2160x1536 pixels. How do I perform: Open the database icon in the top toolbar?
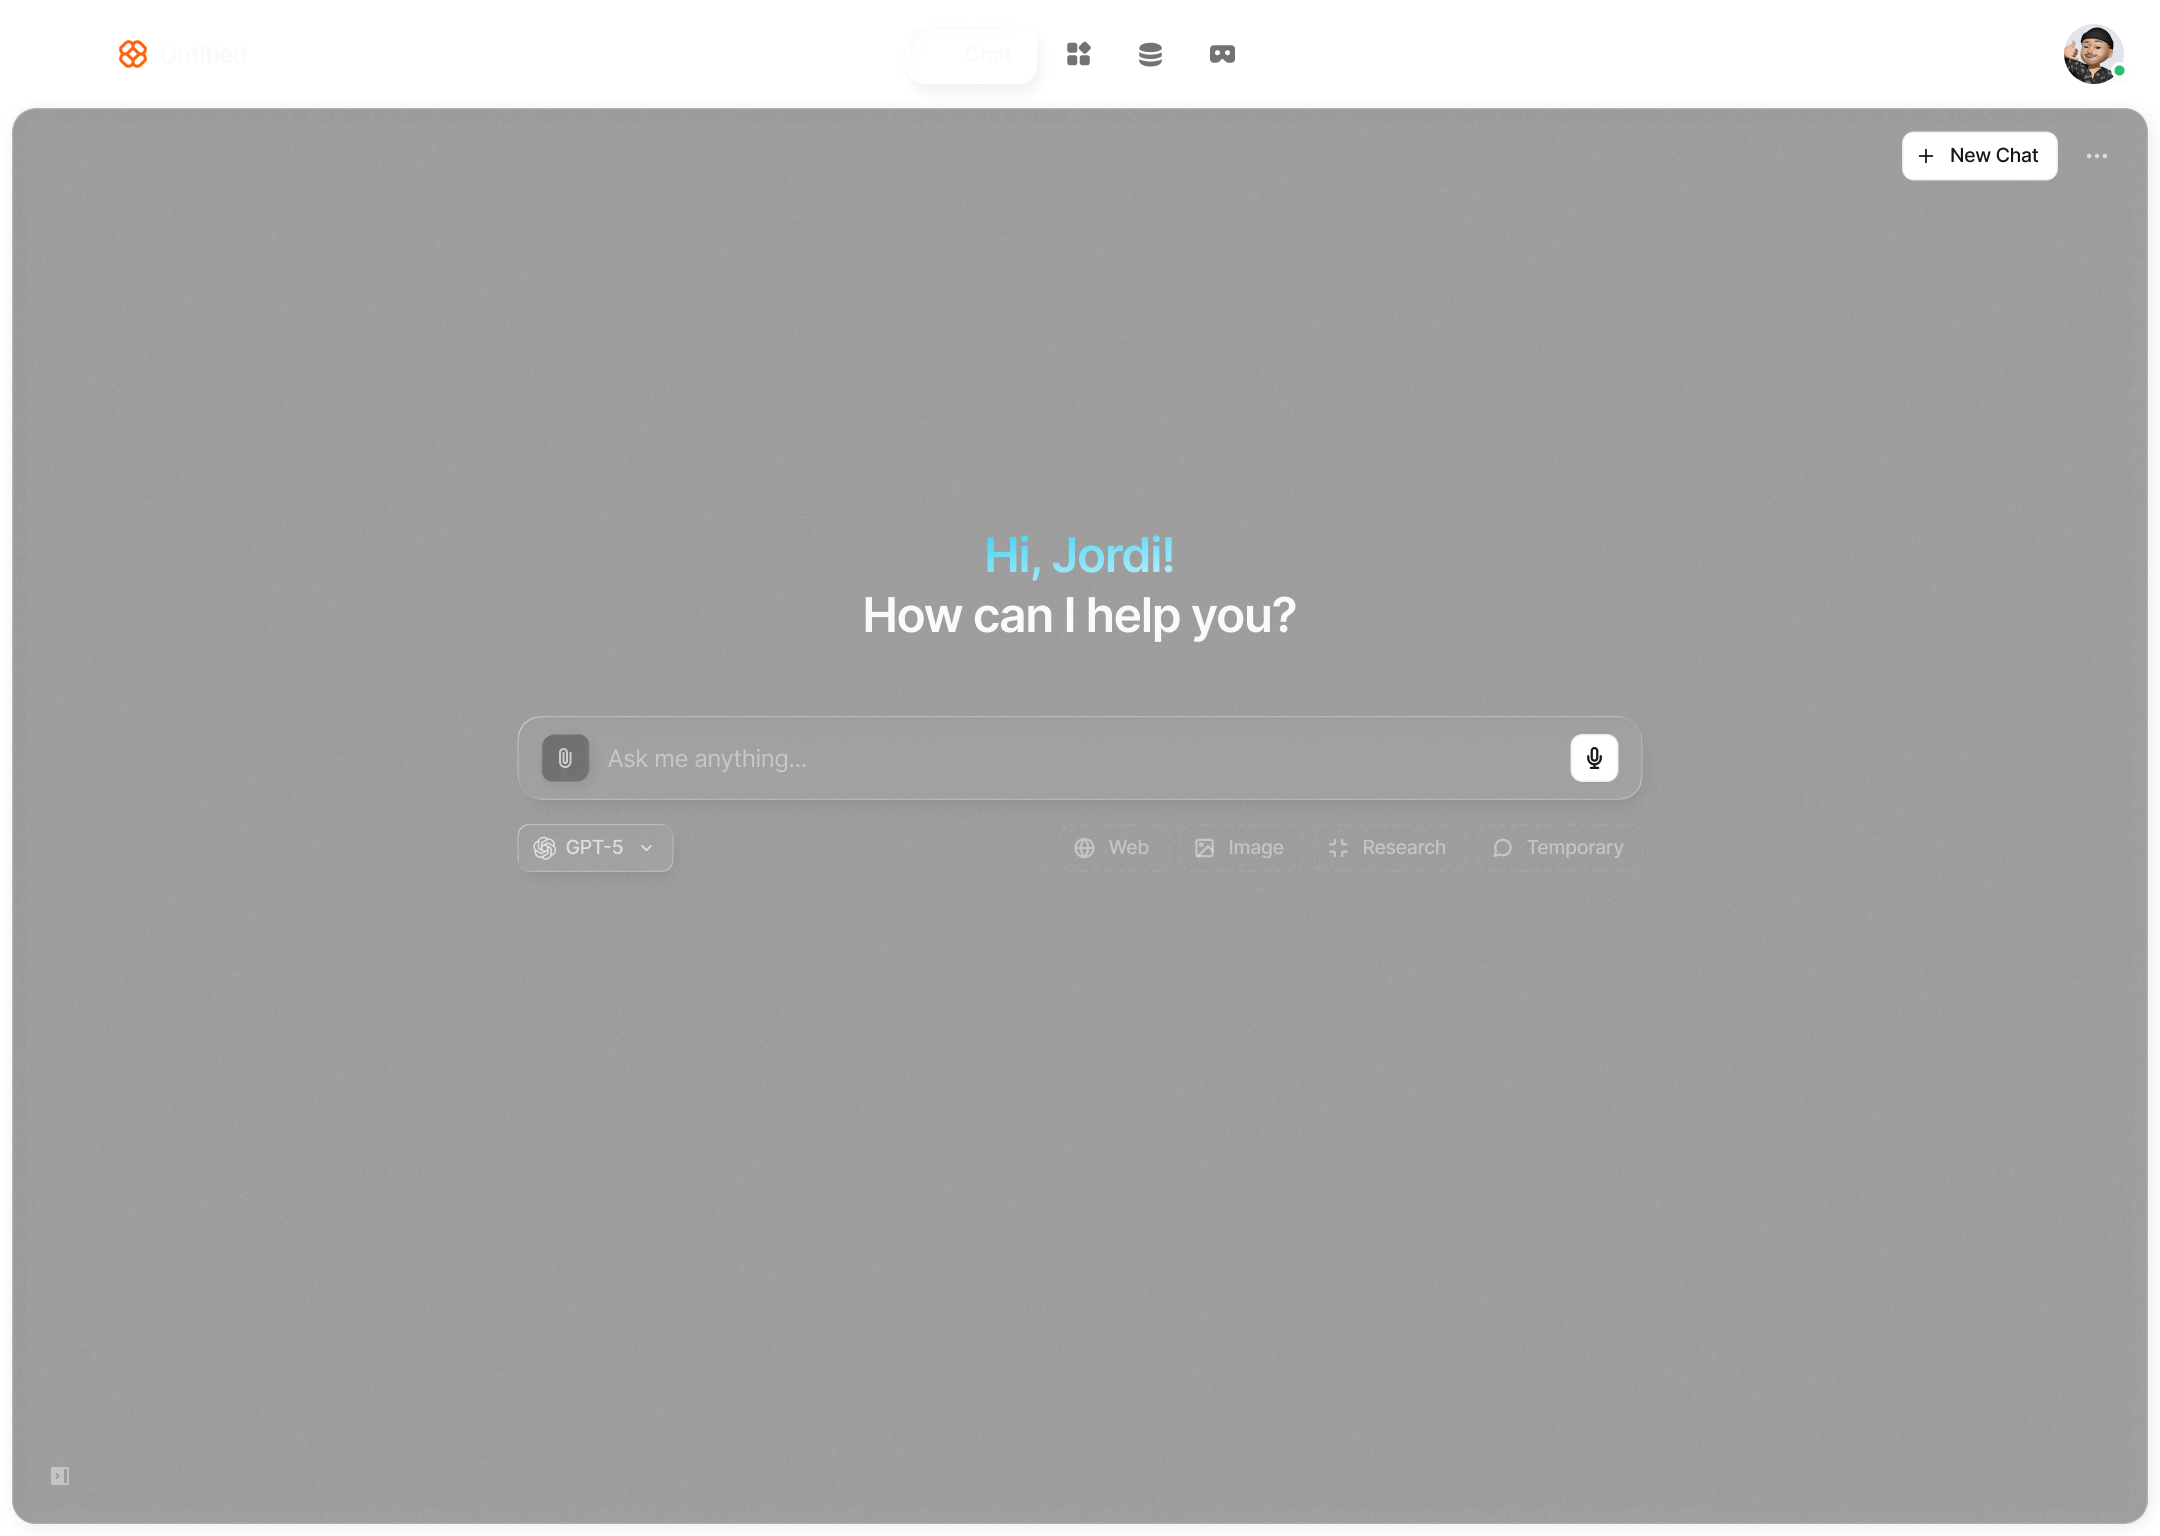click(1151, 54)
